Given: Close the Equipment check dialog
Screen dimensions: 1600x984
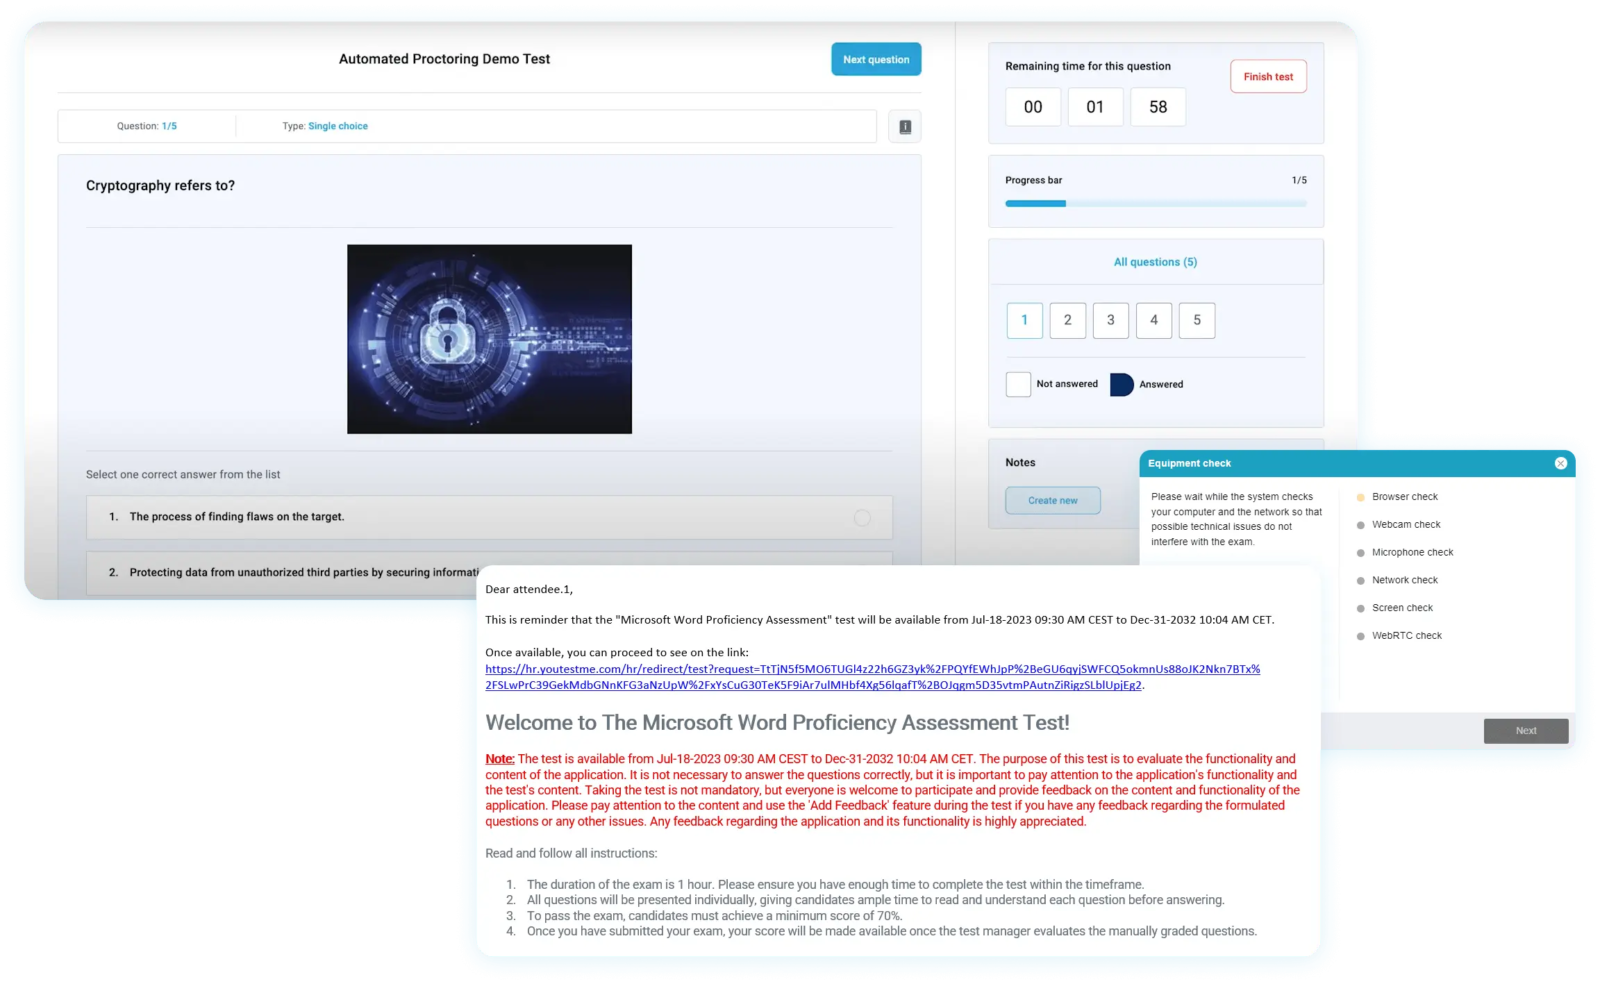Looking at the screenshot, I should pos(1560,463).
